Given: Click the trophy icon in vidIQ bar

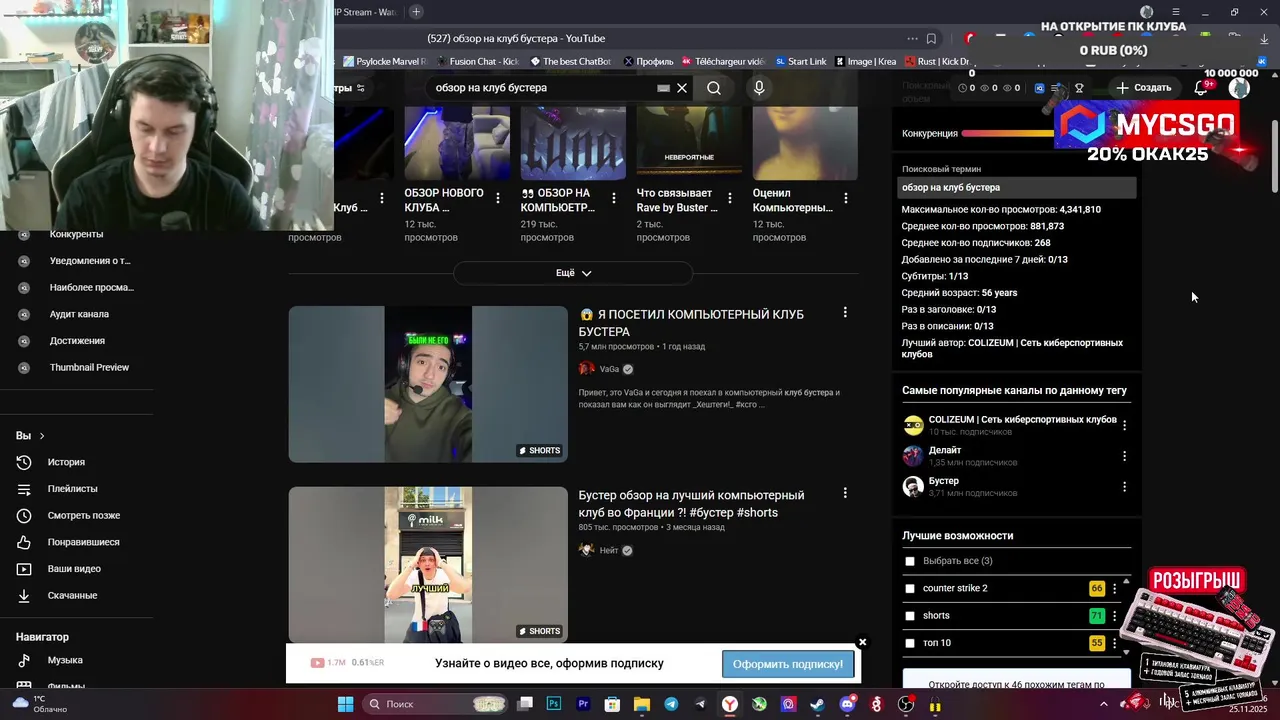Looking at the screenshot, I should click(x=1079, y=88).
